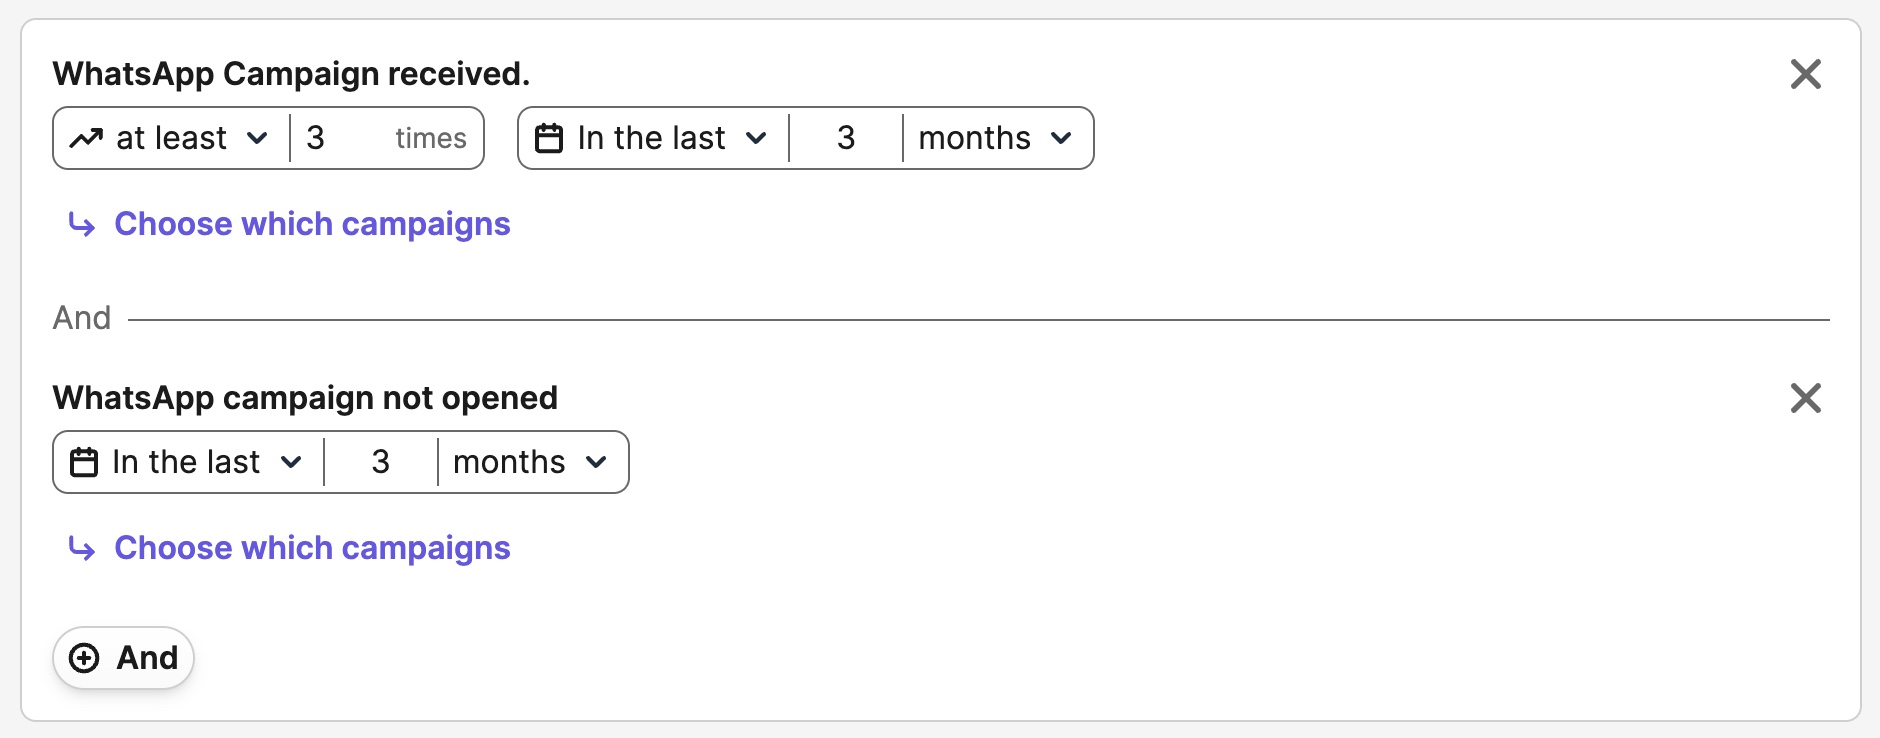Open In the last dropdown for Campaign received

[670, 138]
